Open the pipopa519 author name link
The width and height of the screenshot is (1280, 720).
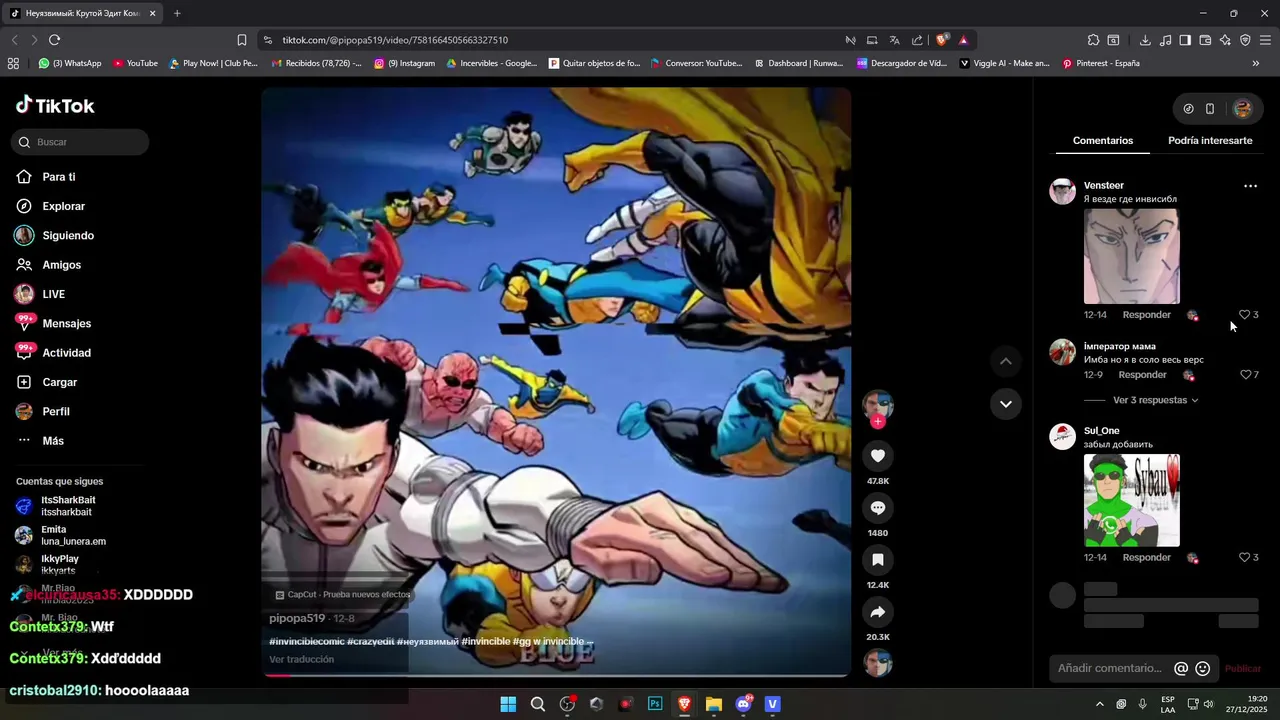point(297,619)
